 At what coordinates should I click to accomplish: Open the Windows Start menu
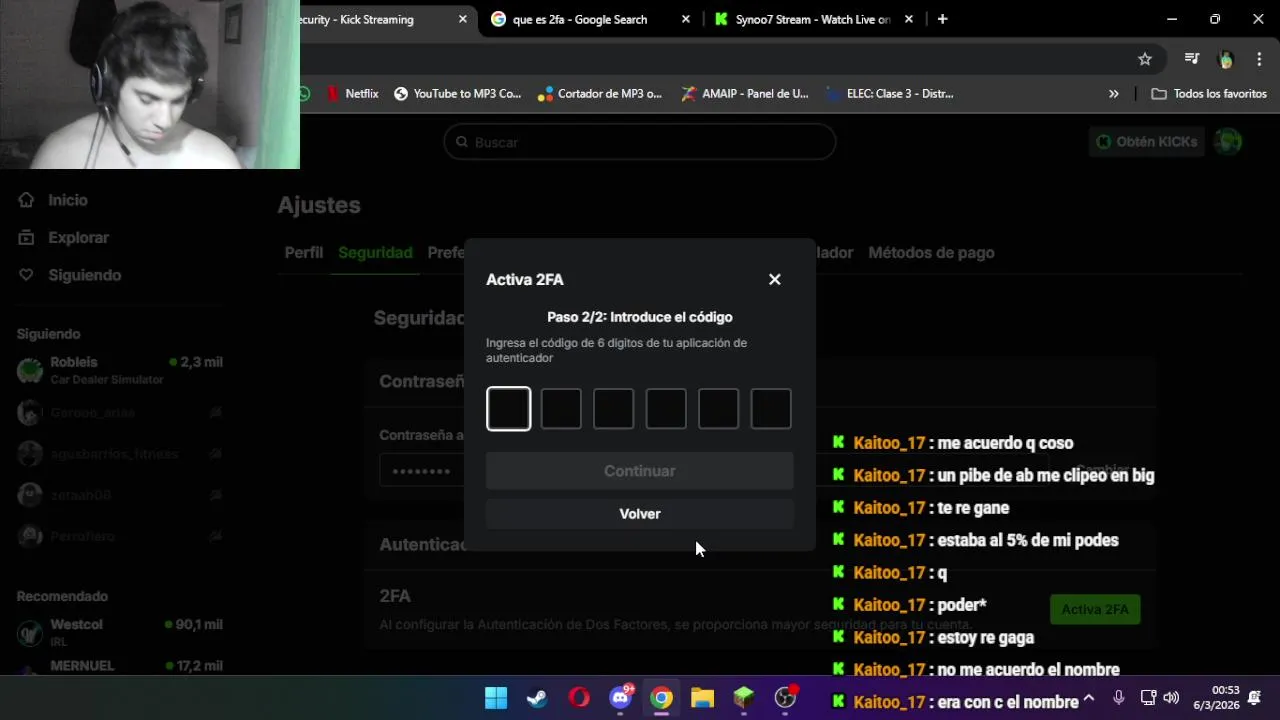pyautogui.click(x=496, y=698)
